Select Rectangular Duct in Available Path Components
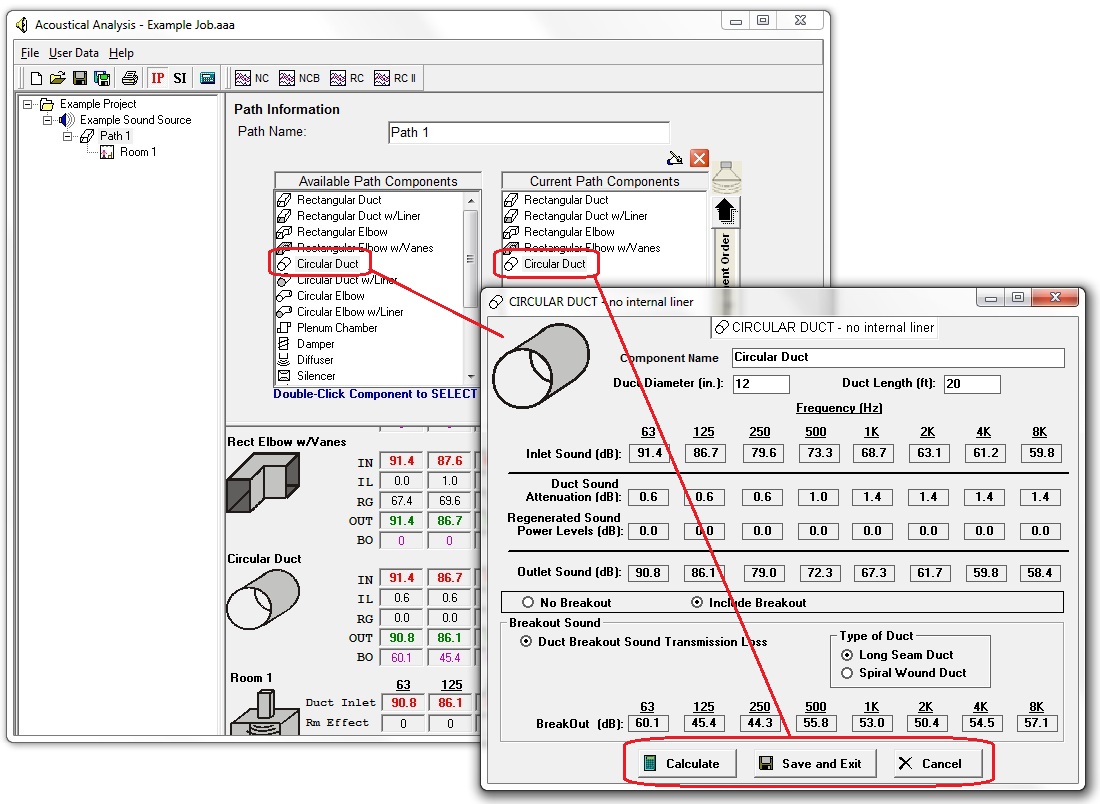 [339, 200]
